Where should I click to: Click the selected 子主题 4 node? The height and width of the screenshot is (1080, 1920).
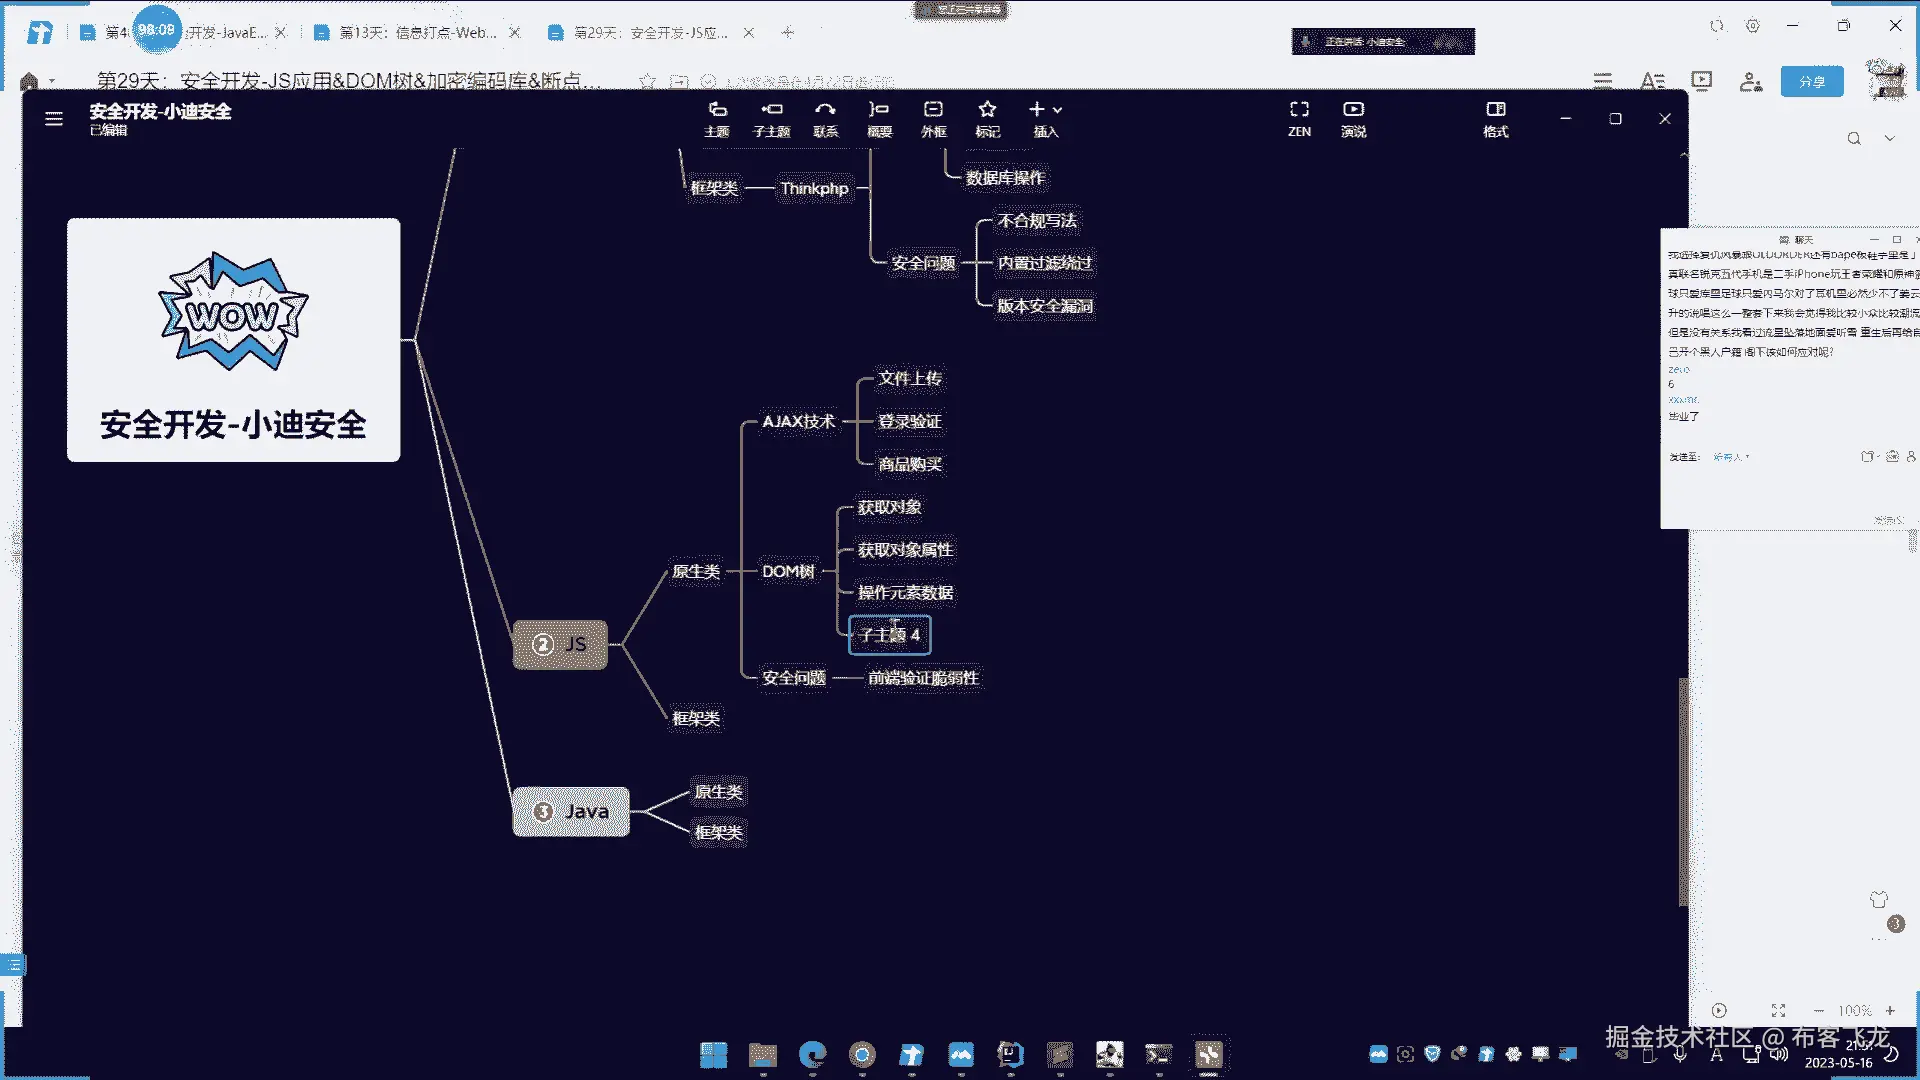click(x=889, y=635)
